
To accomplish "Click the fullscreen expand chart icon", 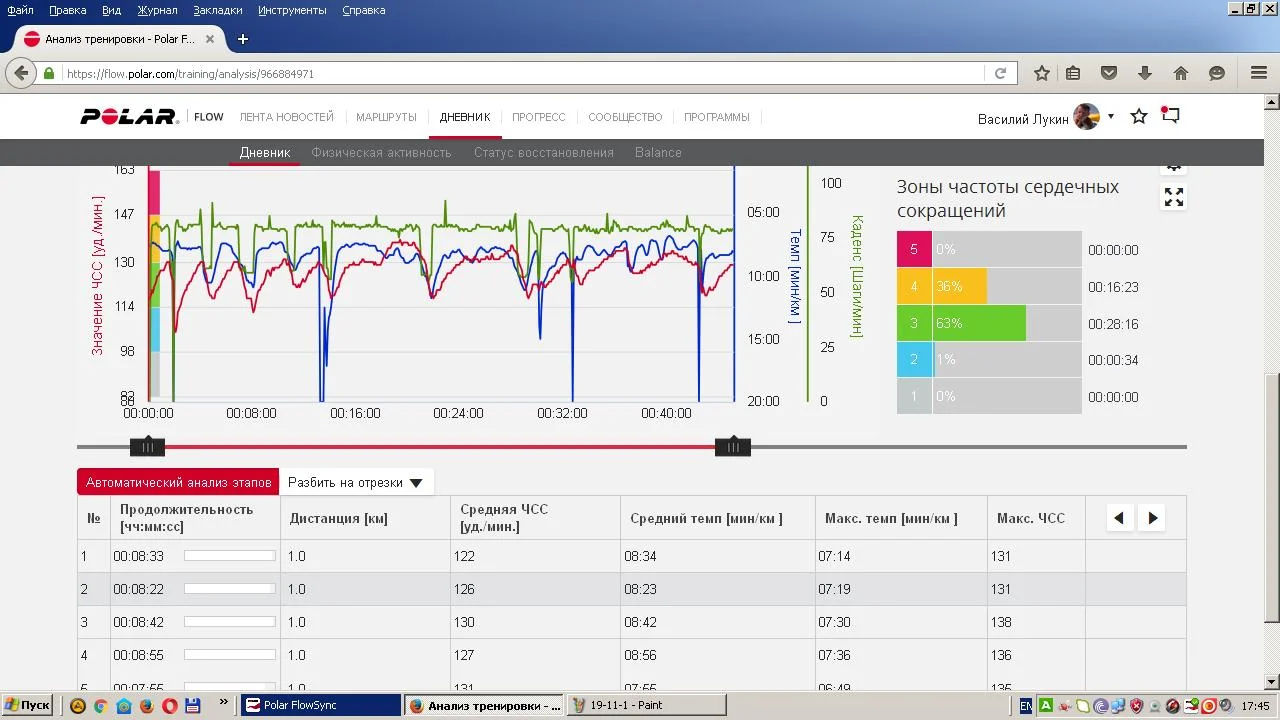I will pos(1174,197).
